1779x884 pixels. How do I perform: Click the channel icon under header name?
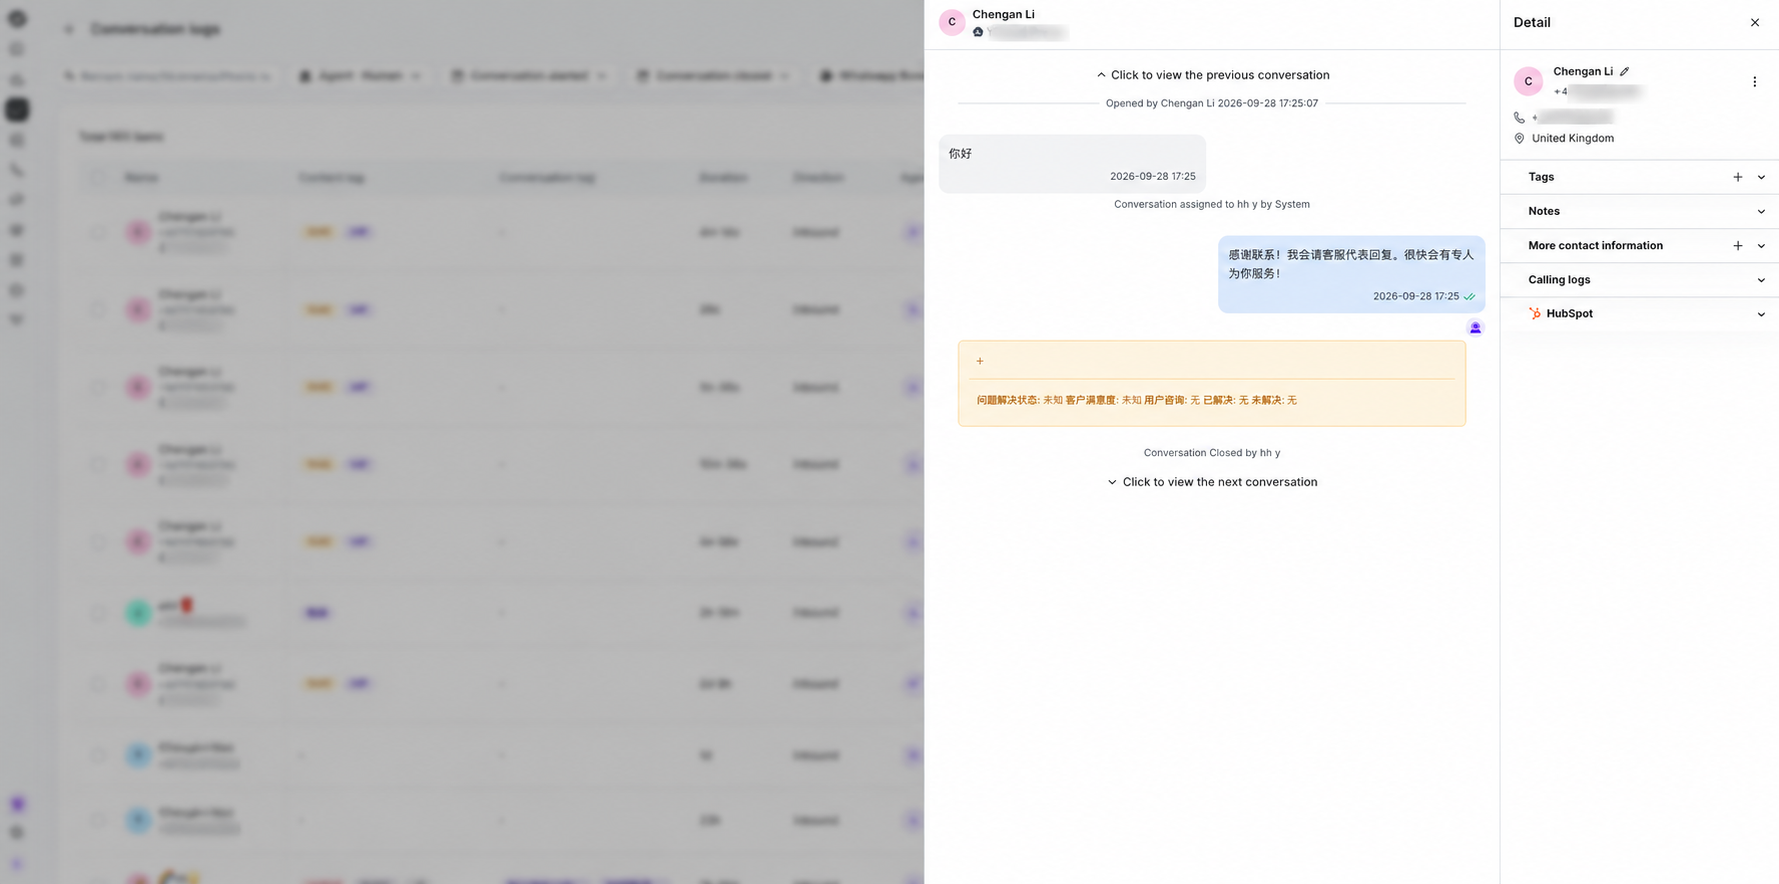[x=978, y=32]
